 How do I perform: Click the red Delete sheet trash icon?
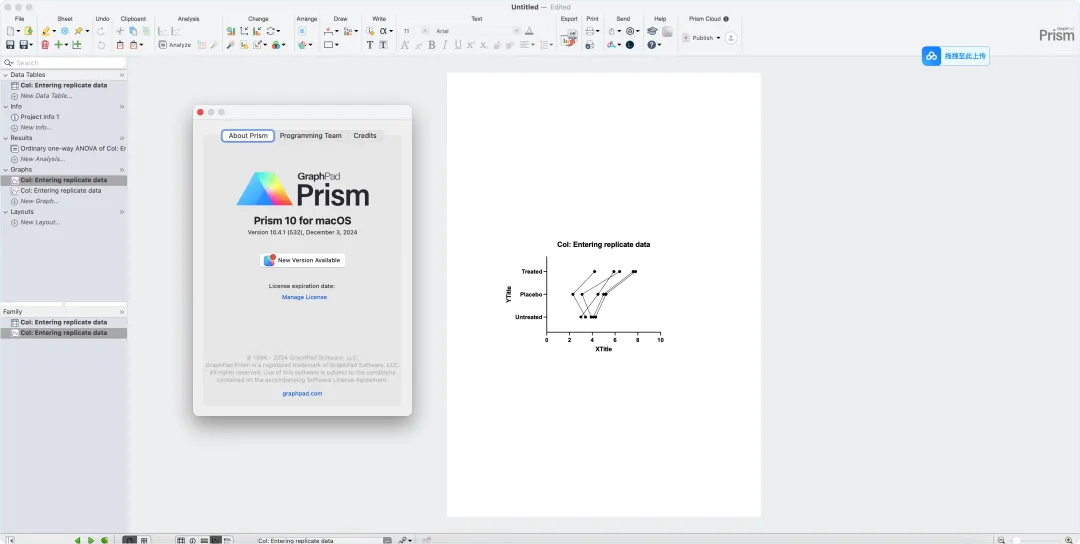(45, 45)
